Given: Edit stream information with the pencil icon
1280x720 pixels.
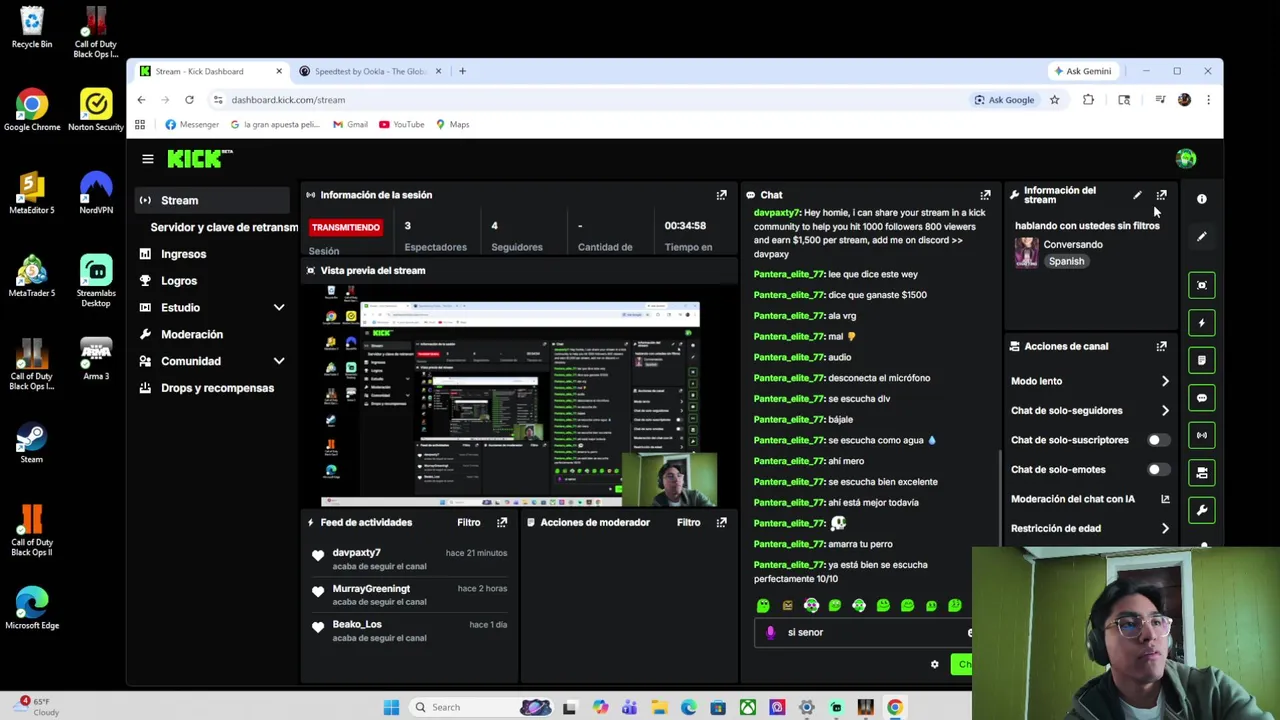Looking at the screenshot, I should 1137,195.
